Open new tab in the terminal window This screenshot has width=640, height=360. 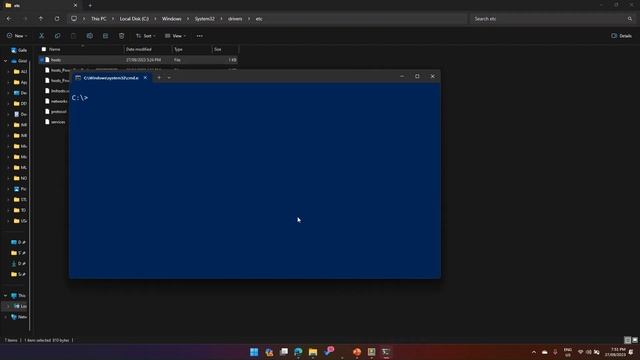pyautogui.click(x=159, y=78)
